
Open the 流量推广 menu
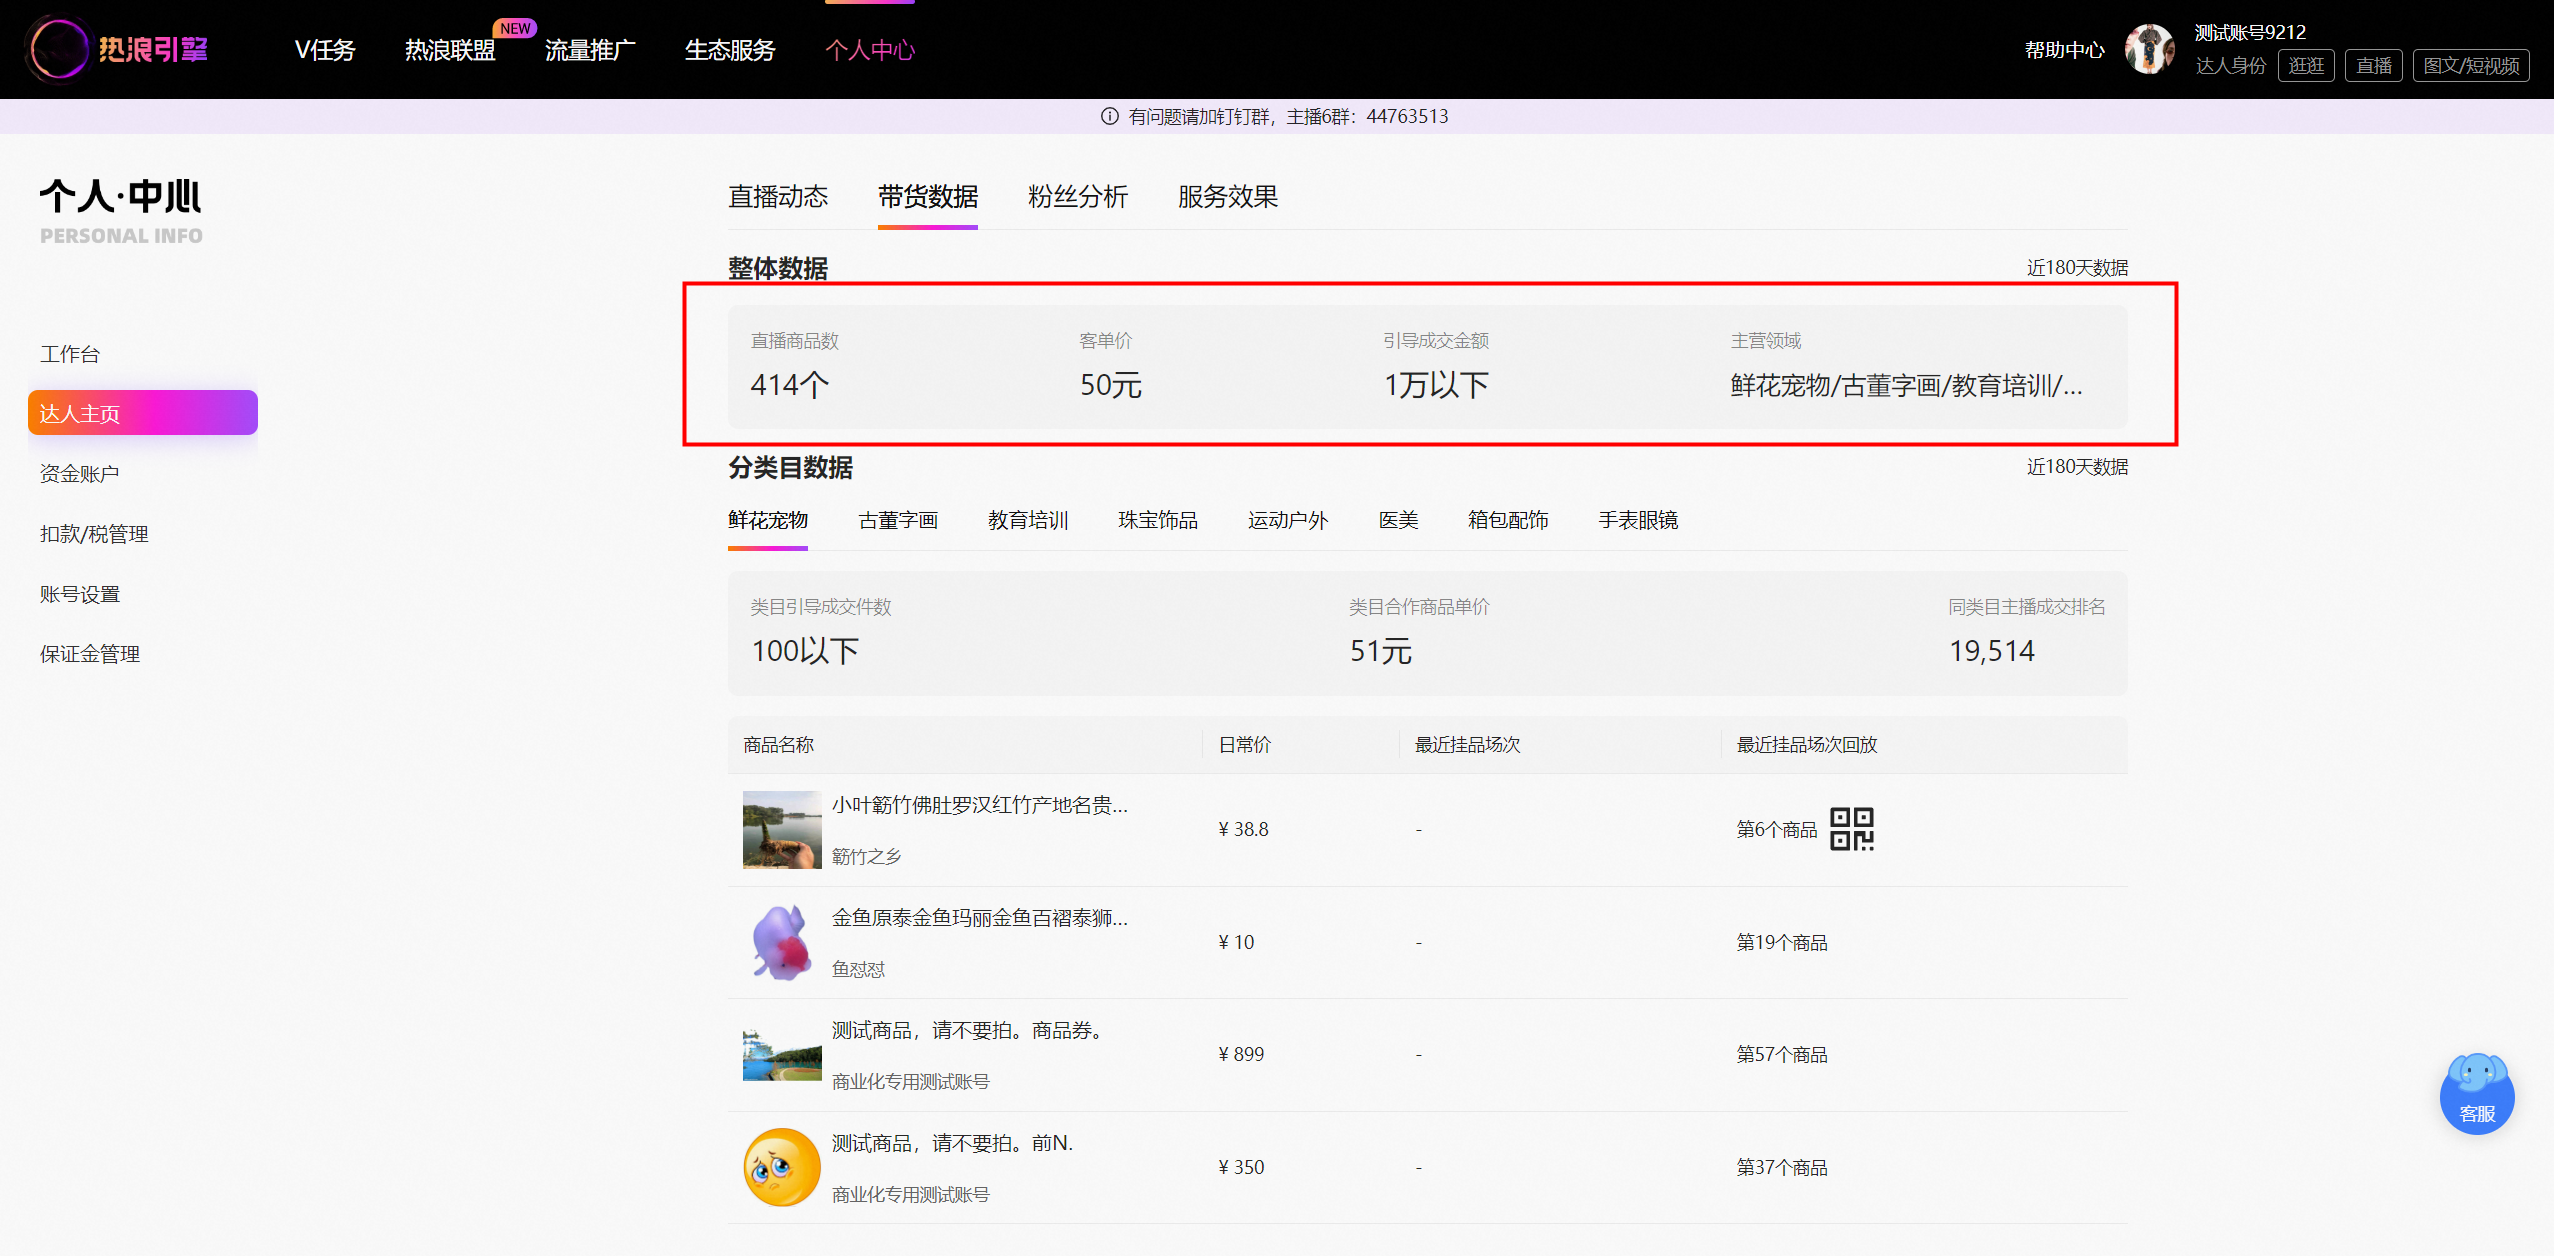590,50
